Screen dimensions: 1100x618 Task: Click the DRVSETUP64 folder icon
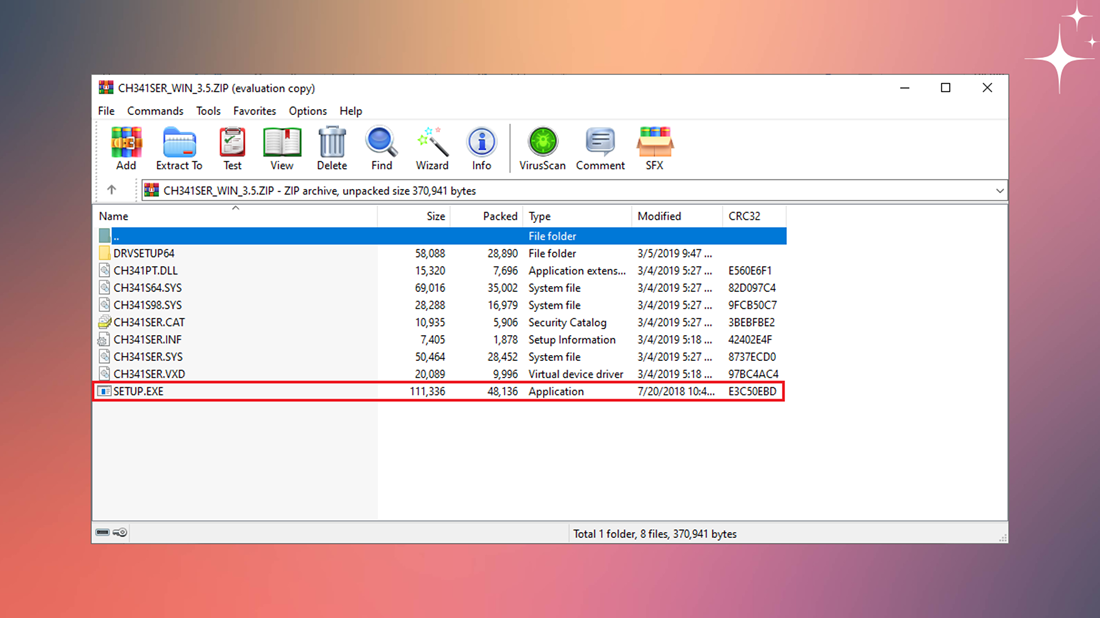(105, 253)
